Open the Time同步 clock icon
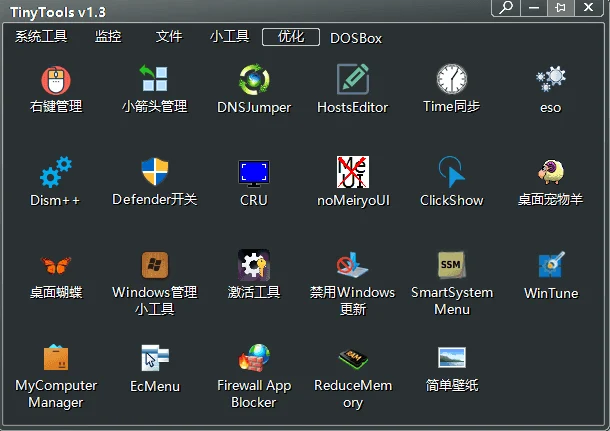610x431 pixels. coord(452,80)
